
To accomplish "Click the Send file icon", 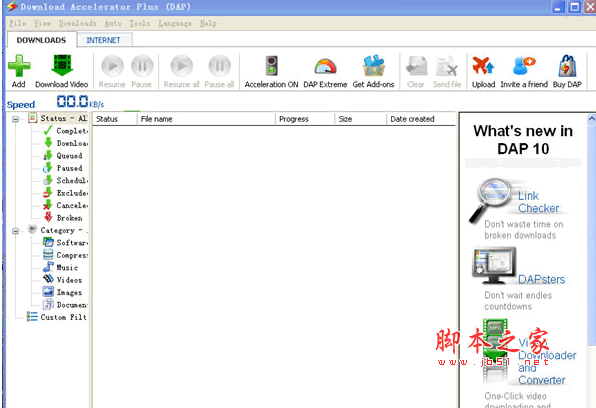I will point(447,66).
